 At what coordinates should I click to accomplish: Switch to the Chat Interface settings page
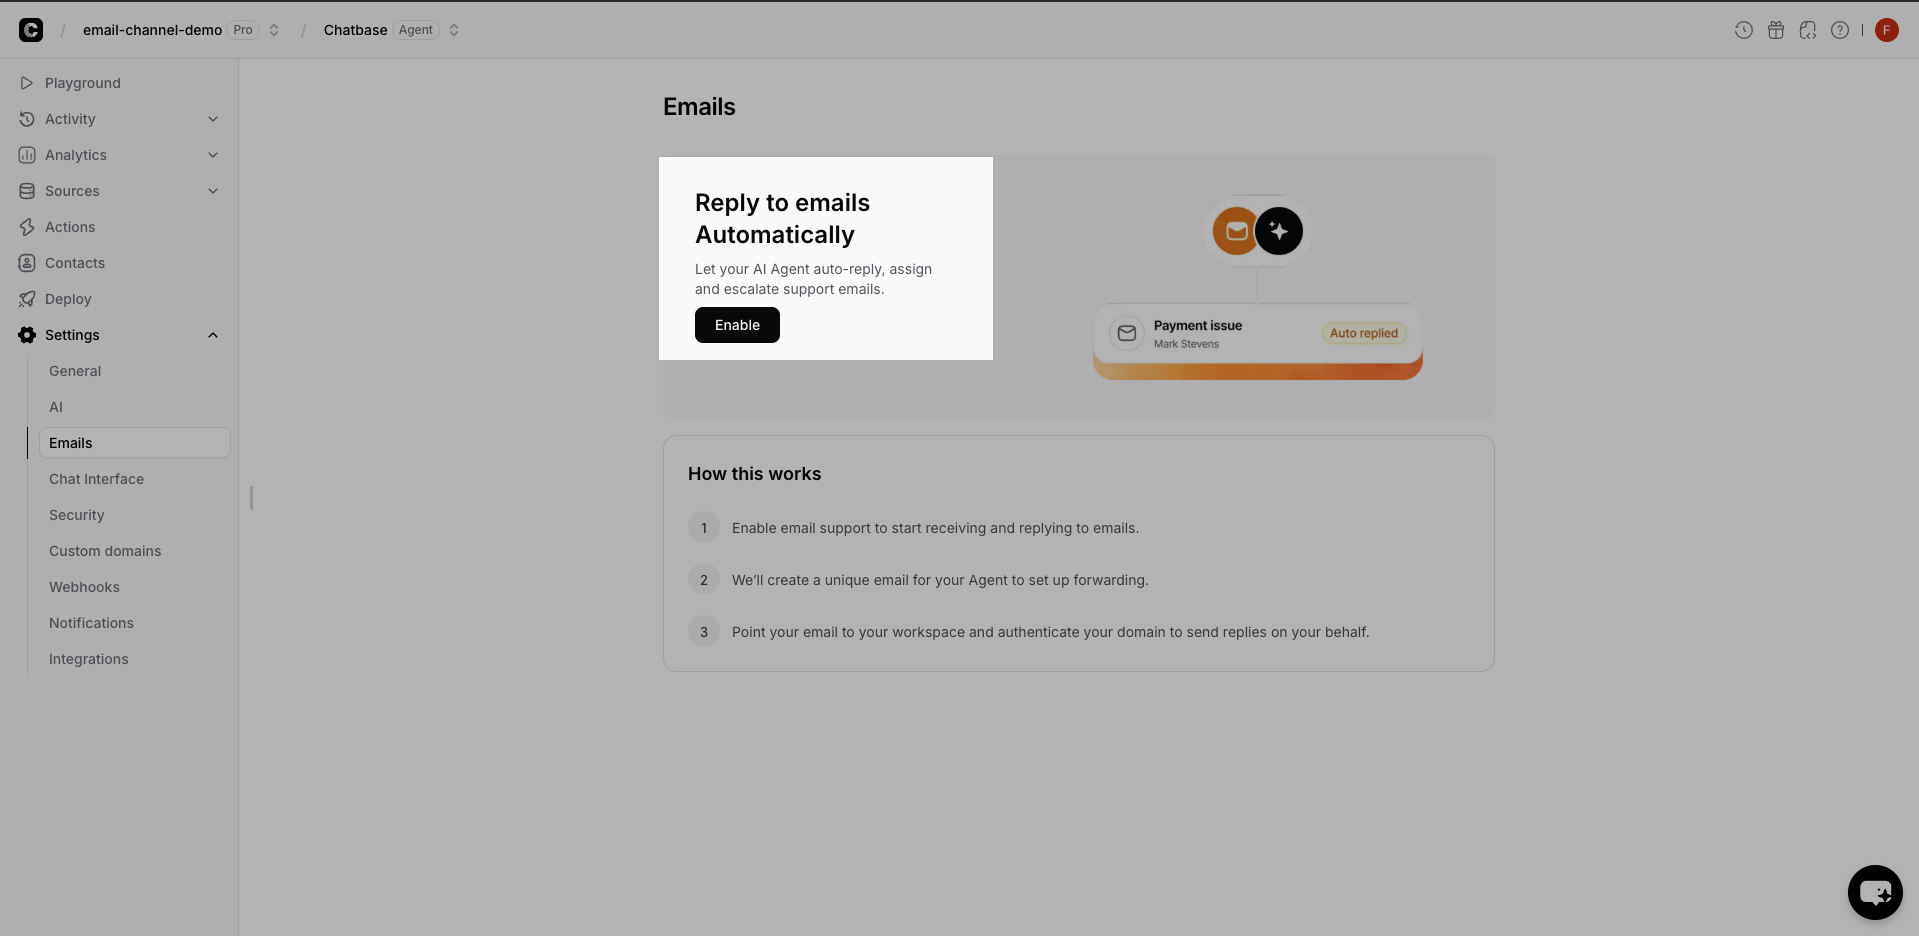point(96,479)
